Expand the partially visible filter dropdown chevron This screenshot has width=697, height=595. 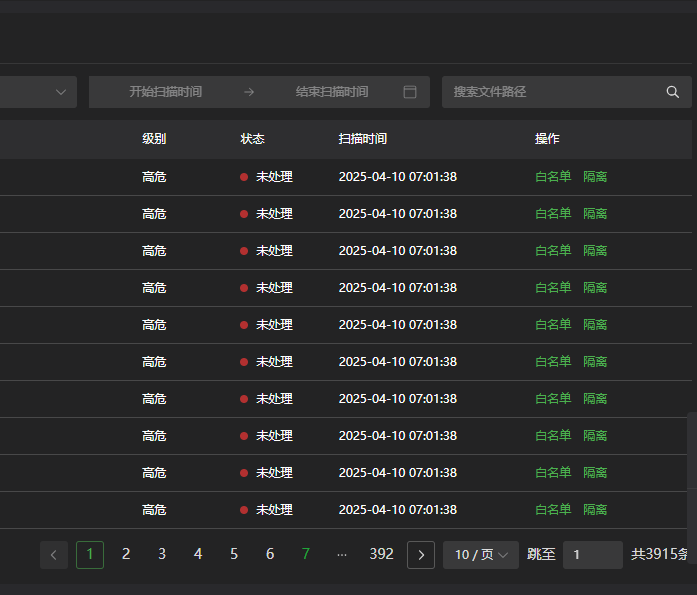(x=61, y=92)
